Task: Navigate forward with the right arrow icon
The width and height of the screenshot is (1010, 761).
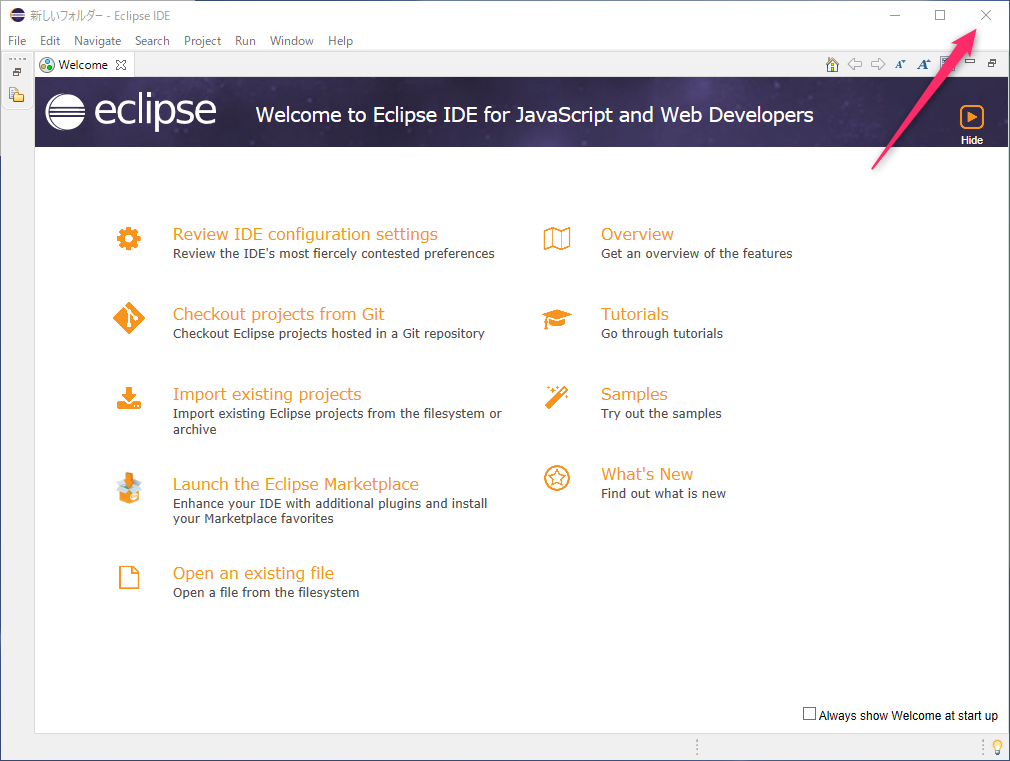Action: tap(877, 64)
